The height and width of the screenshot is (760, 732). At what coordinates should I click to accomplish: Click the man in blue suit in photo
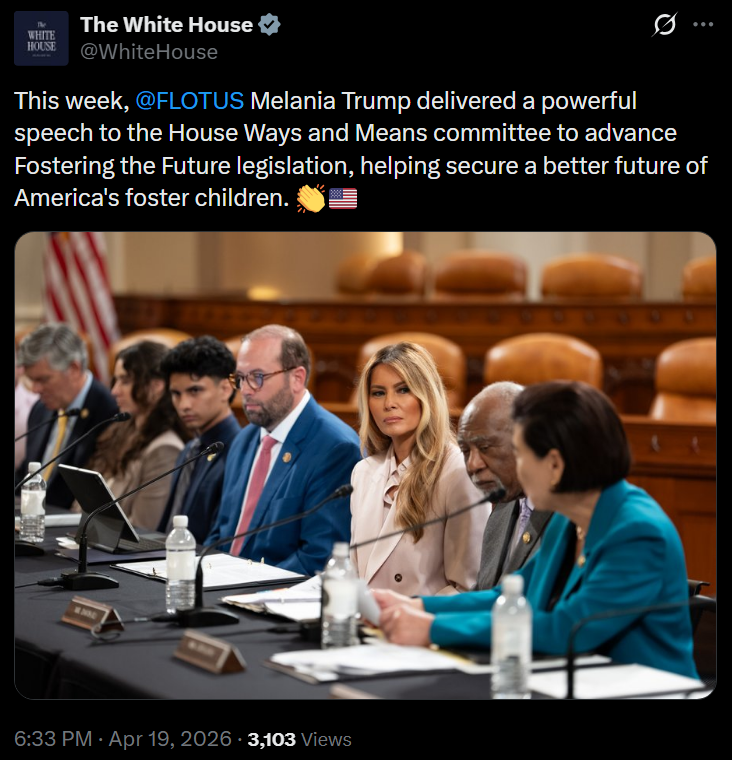(x=286, y=451)
